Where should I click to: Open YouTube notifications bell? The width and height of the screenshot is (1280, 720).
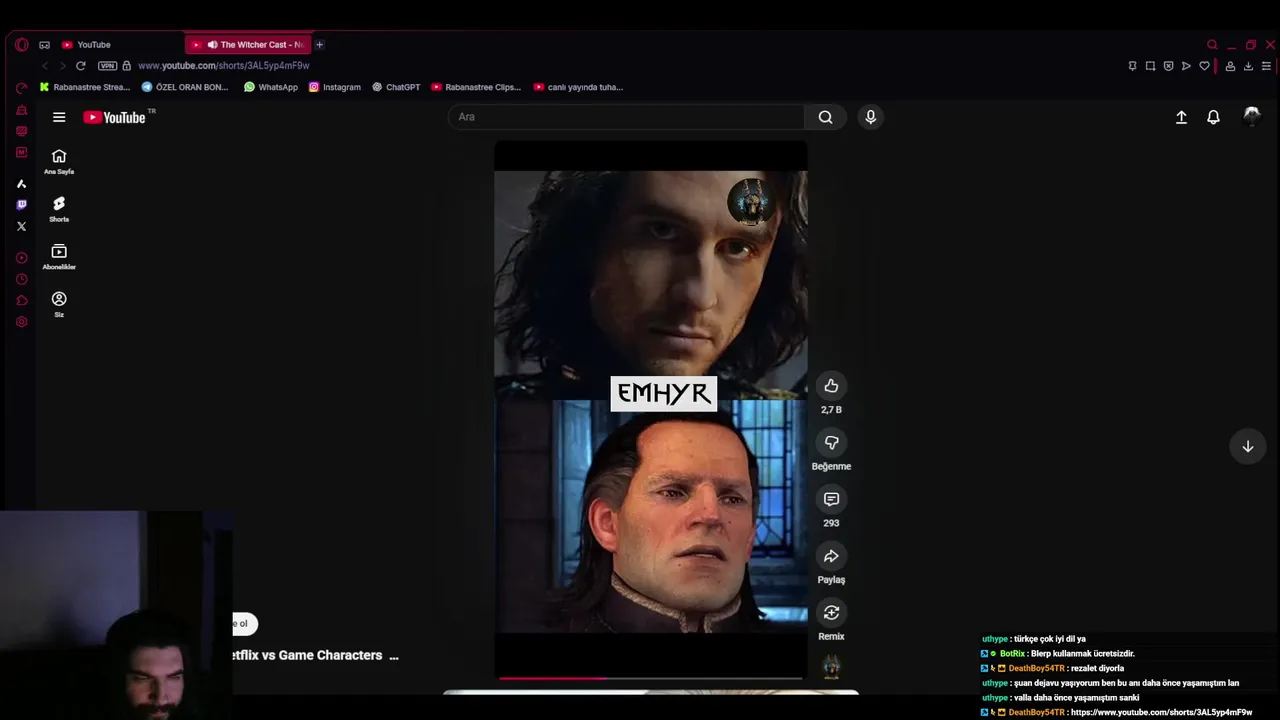1213,117
